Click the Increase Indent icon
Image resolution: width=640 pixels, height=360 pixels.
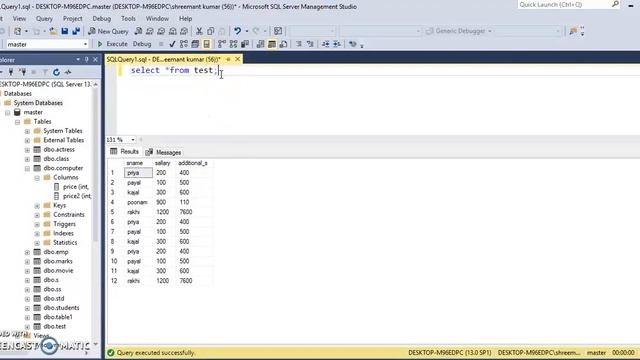coord(337,44)
